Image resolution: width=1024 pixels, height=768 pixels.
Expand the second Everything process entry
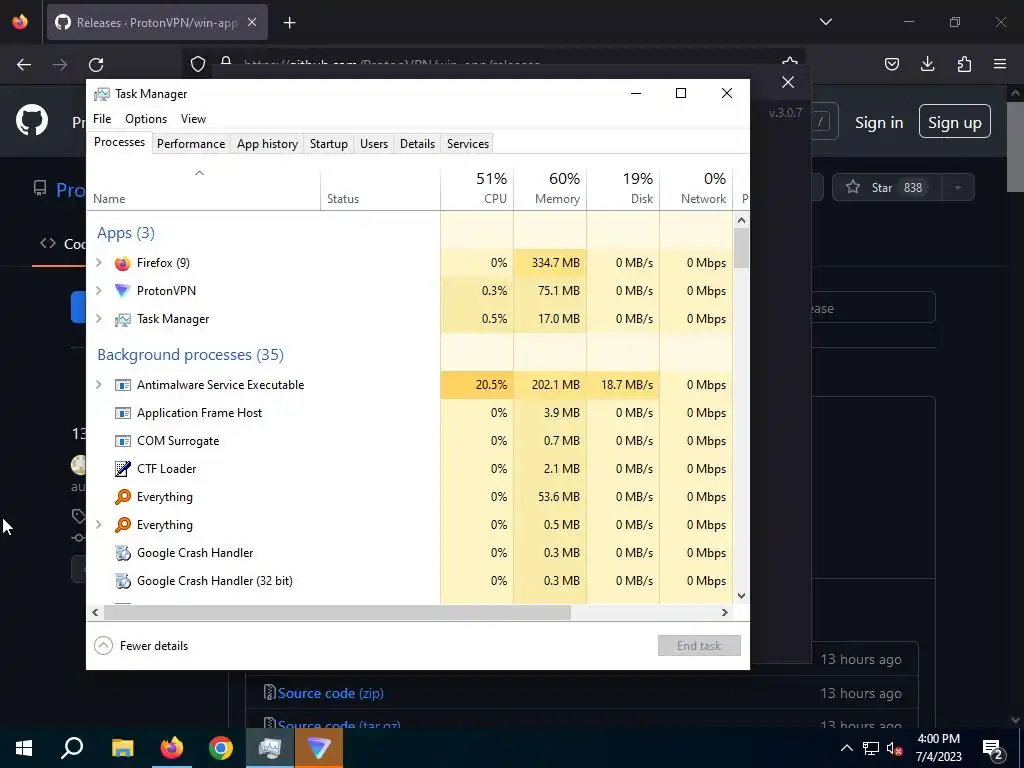pyautogui.click(x=99, y=524)
